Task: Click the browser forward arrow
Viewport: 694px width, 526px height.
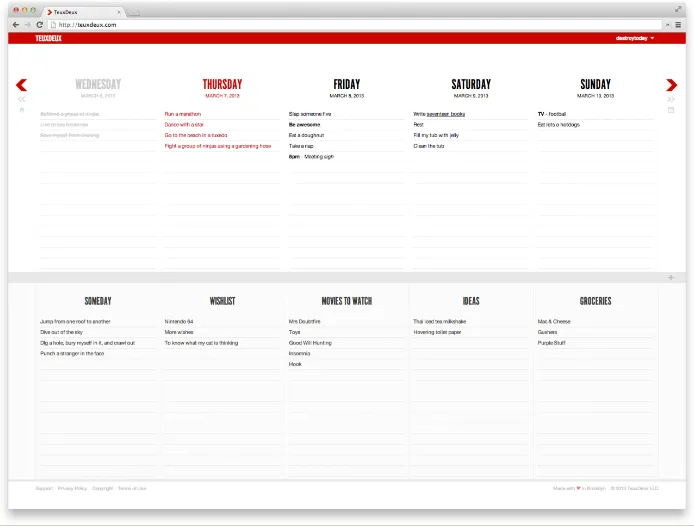Action: 27,25
